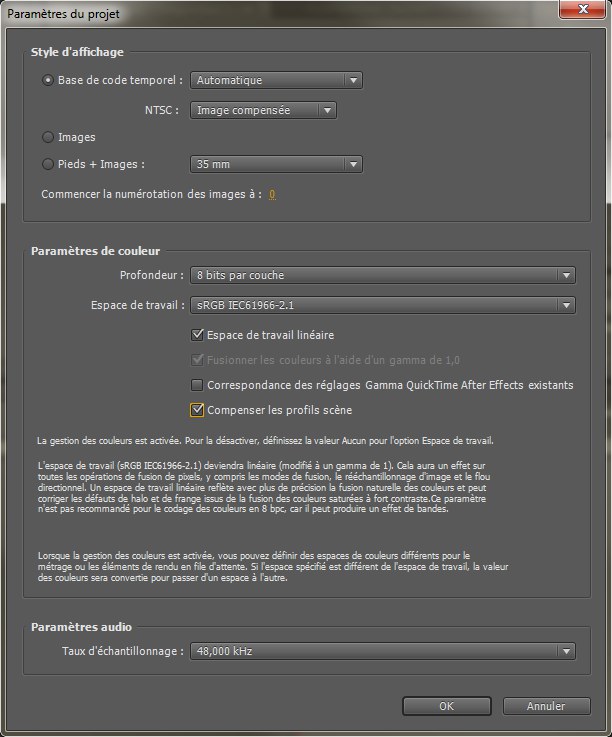Open the 35 mm film format dropdown
The height and width of the screenshot is (737, 612).
(x=276, y=165)
